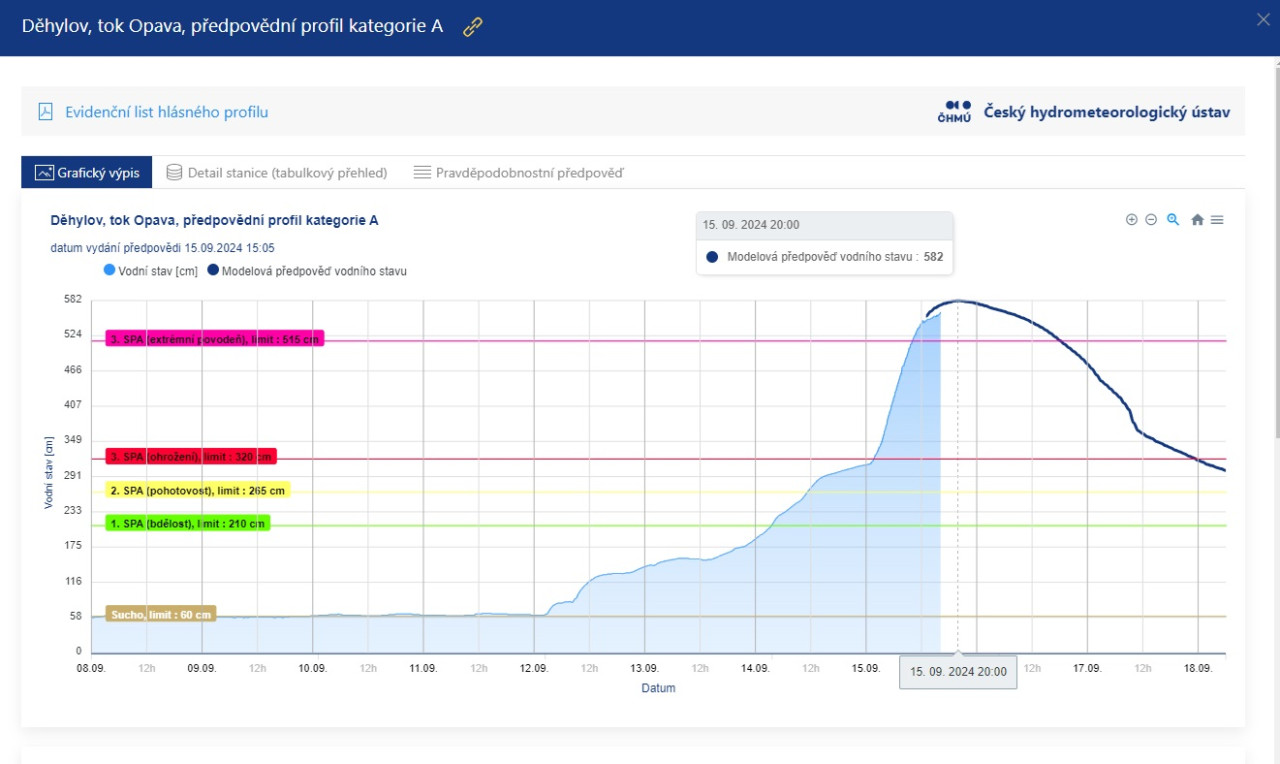Click the x-axis label 08.09.
Screen dimensions: 1280x764
click(x=91, y=668)
